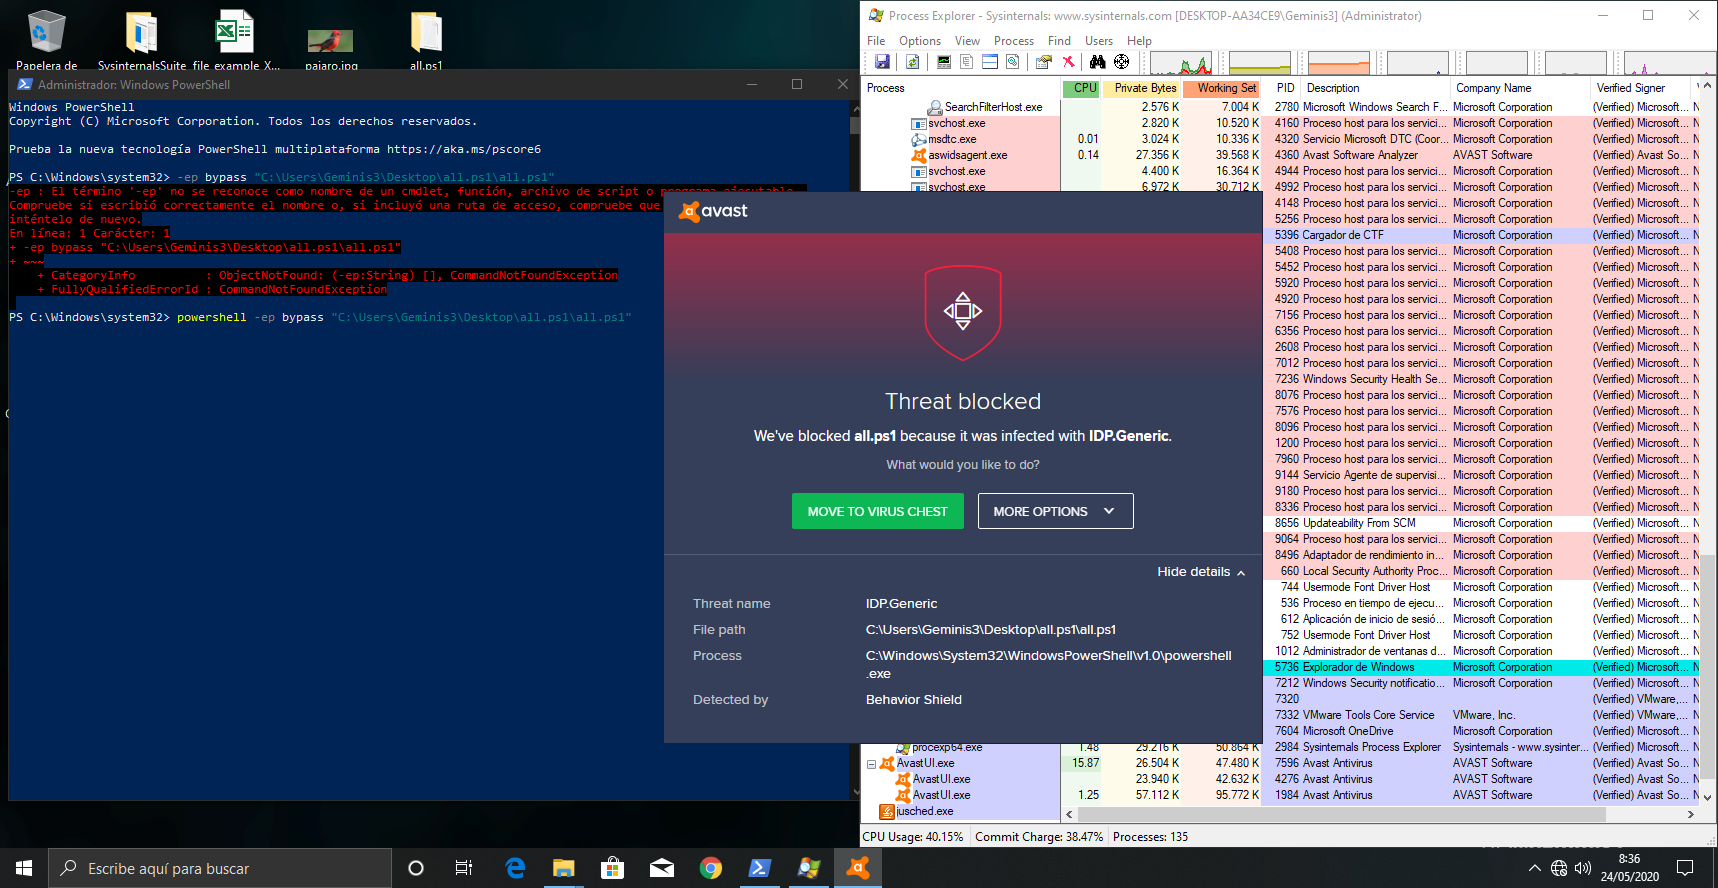Click the Refresh Now toolbar icon
Viewport: 1718px width, 888px height.
click(912, 62)
